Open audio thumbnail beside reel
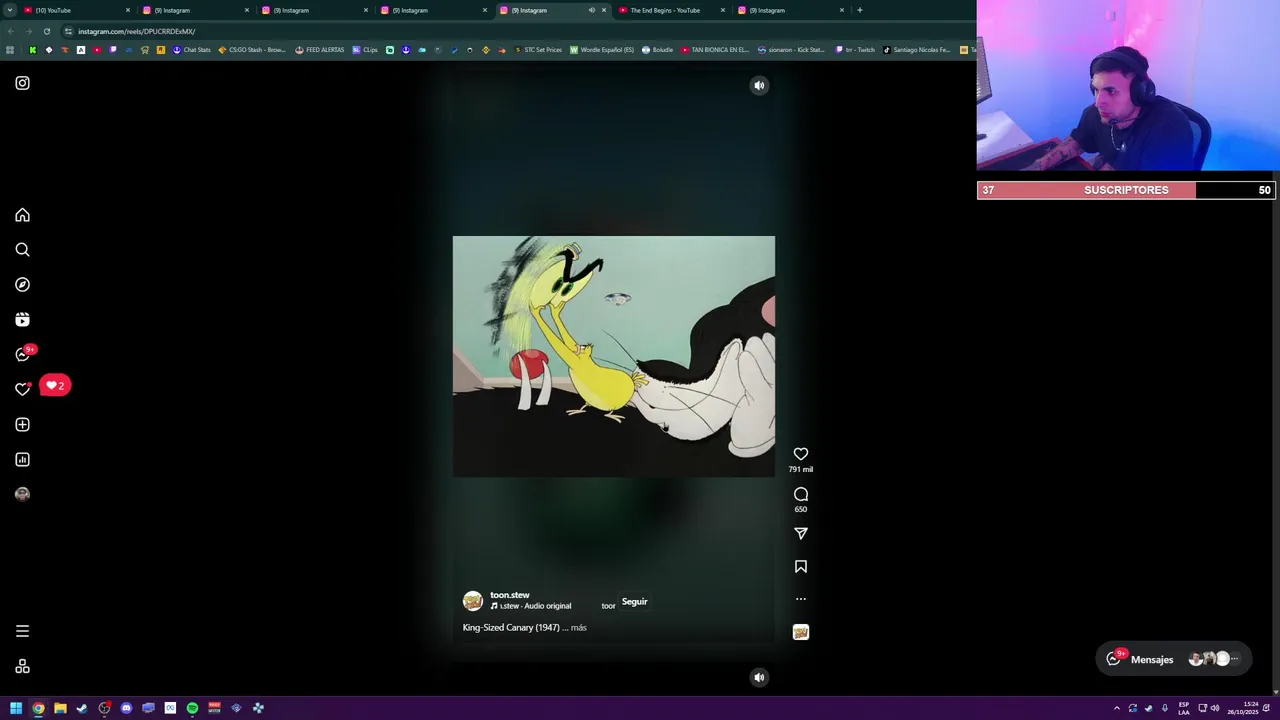Screen dimensions: 1280x720 pos(801,632)
